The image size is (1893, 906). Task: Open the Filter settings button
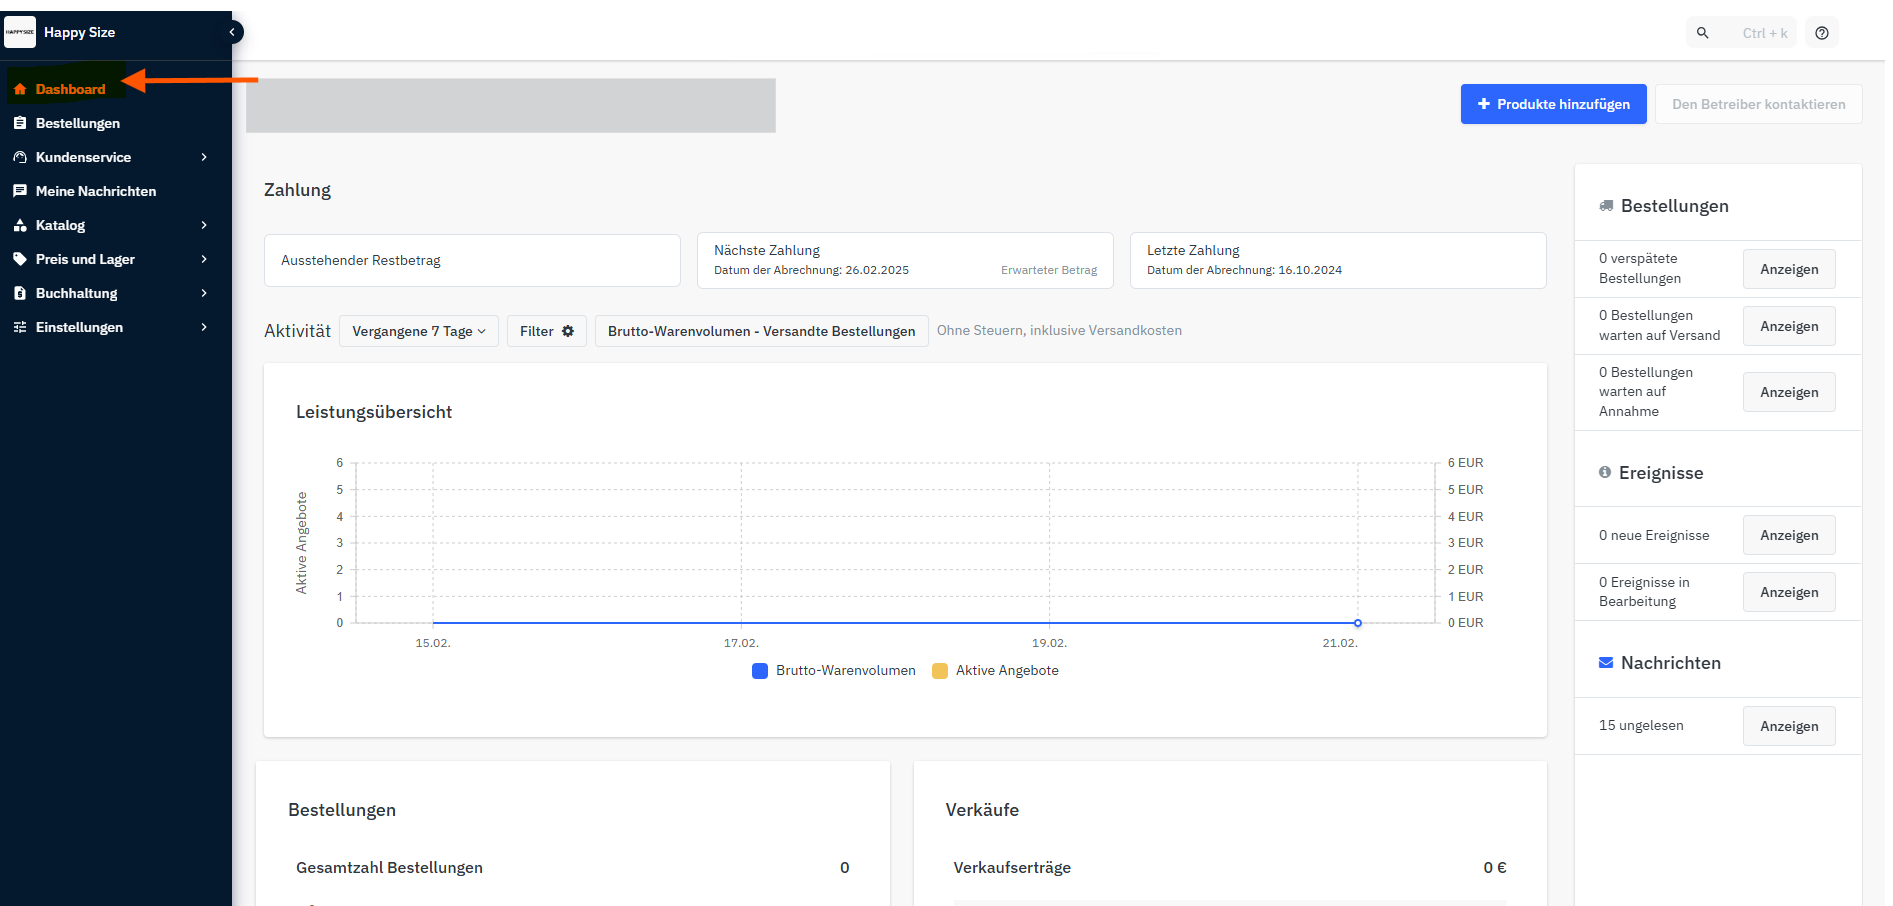pyautogui.click(x=546, y=331)
